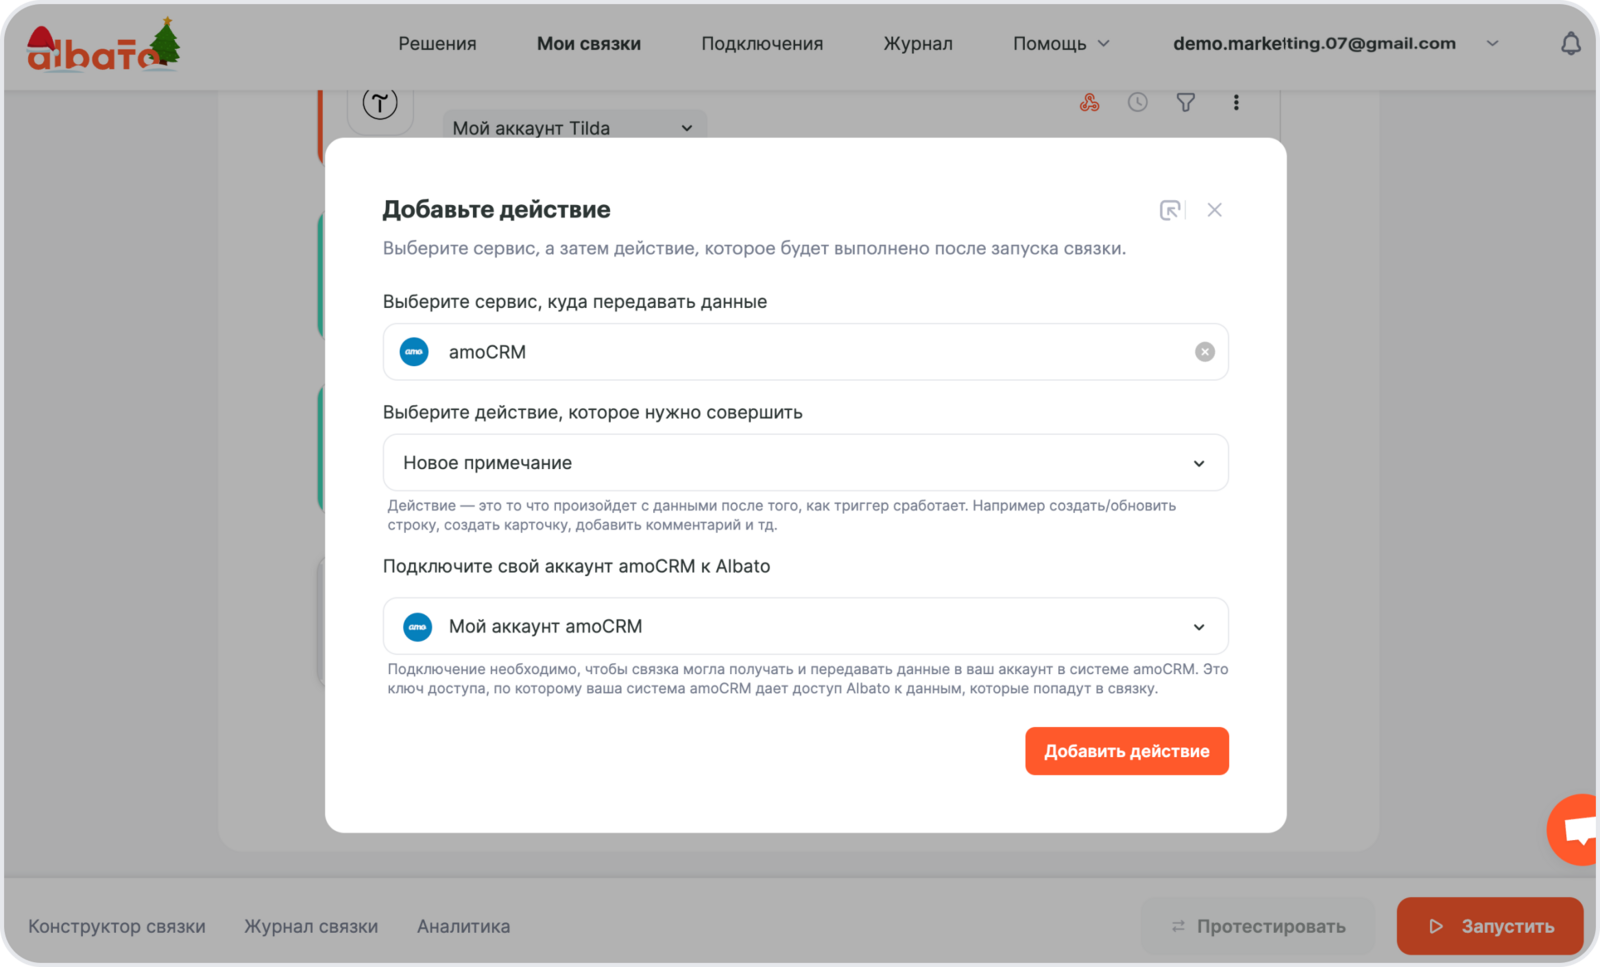Click the Albato logo
The image size is (1600, 967).
pyautogui.click(x=103, y=48)
